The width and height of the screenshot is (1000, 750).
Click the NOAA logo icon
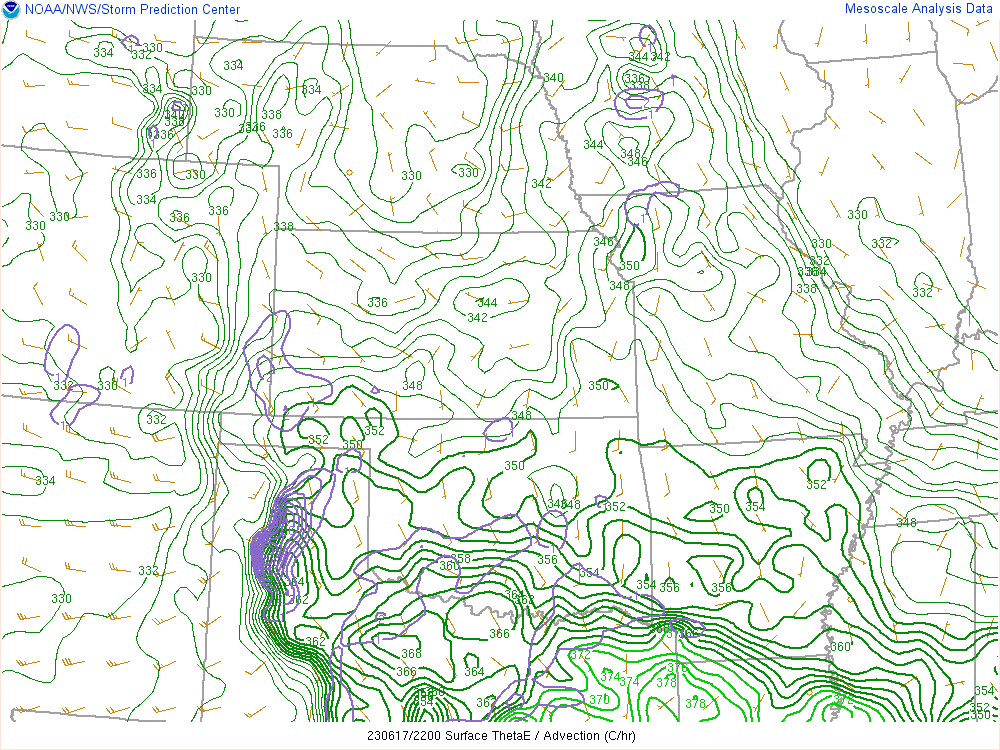11,10
